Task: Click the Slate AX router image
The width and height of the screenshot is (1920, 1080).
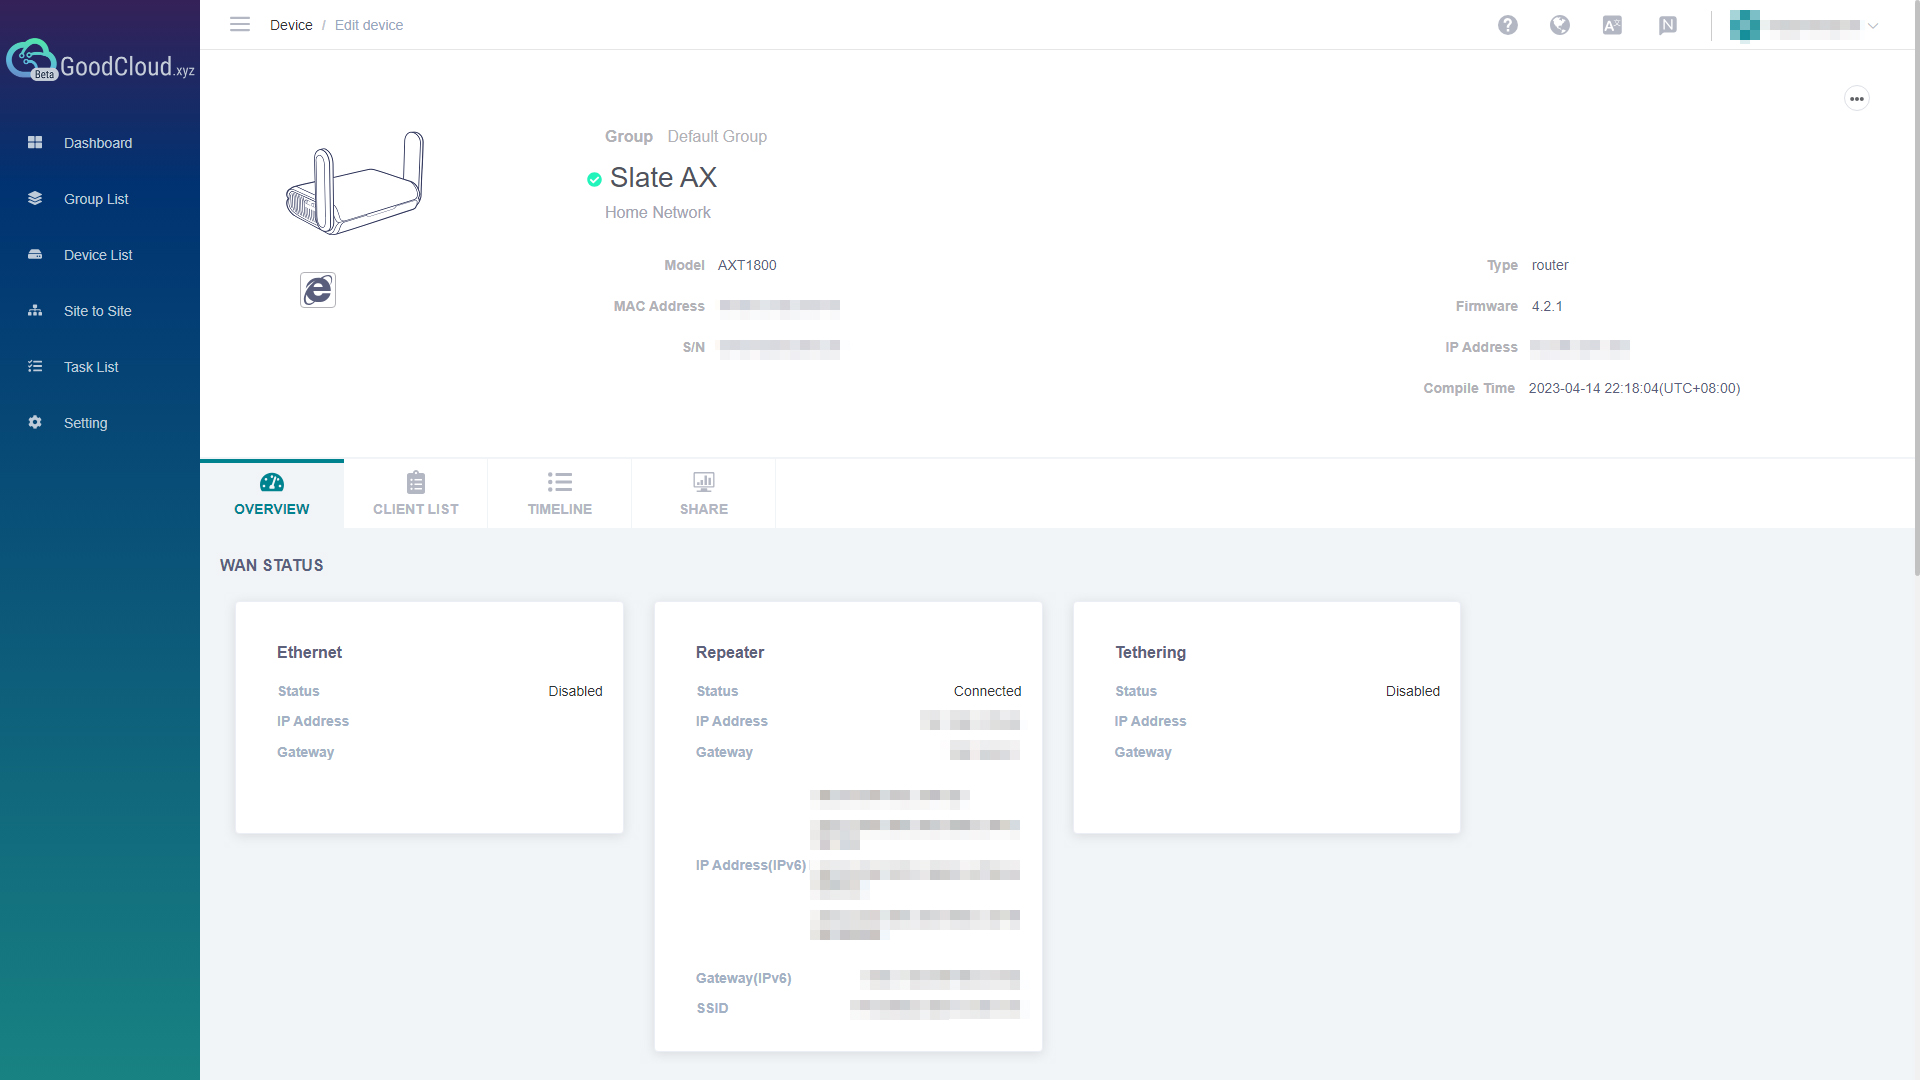Action: (x=355, y=183)
